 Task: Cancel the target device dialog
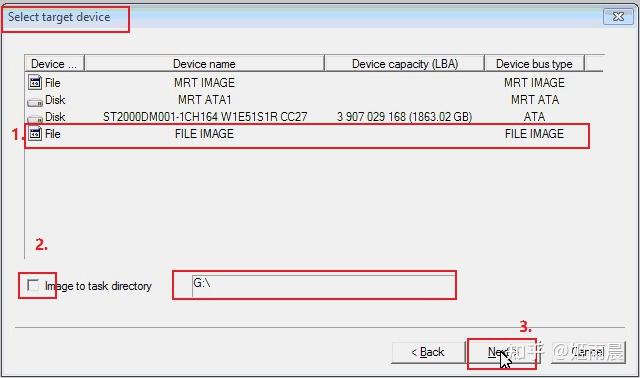coord(588,352)
